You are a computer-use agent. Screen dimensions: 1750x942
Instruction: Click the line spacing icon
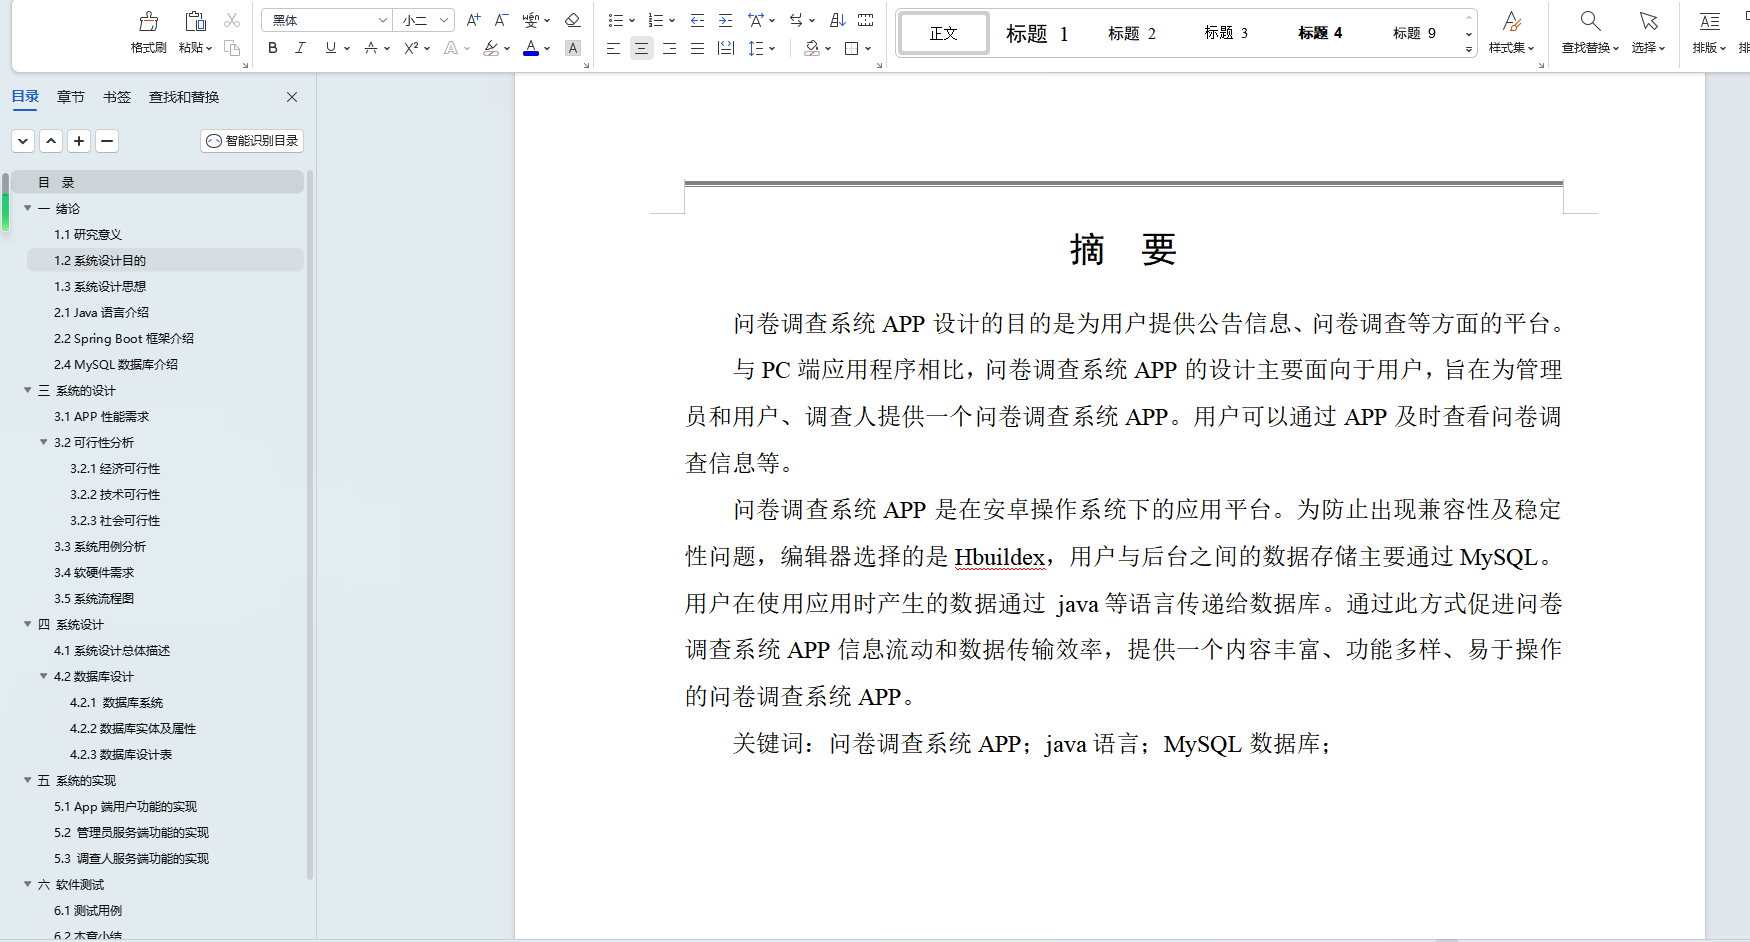click(x=756, y=48)
